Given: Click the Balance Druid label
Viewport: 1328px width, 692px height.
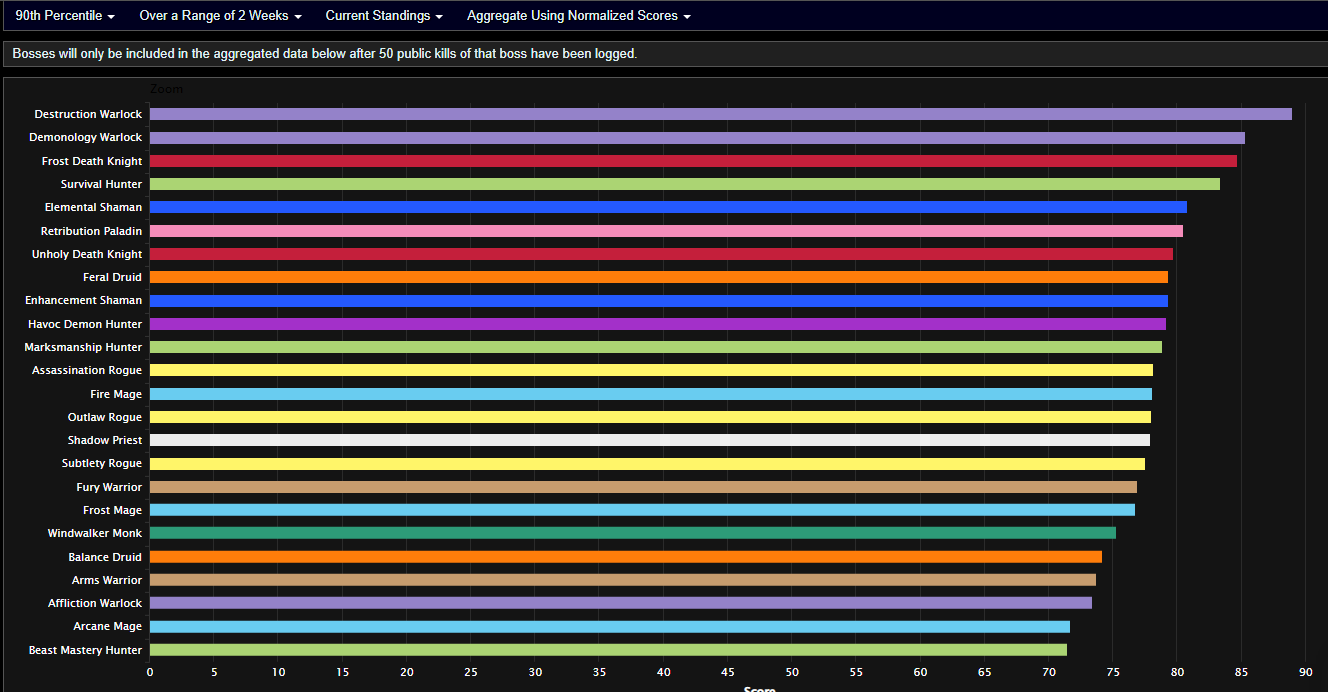Looking at the screenshot, I should tap(105, 557).
